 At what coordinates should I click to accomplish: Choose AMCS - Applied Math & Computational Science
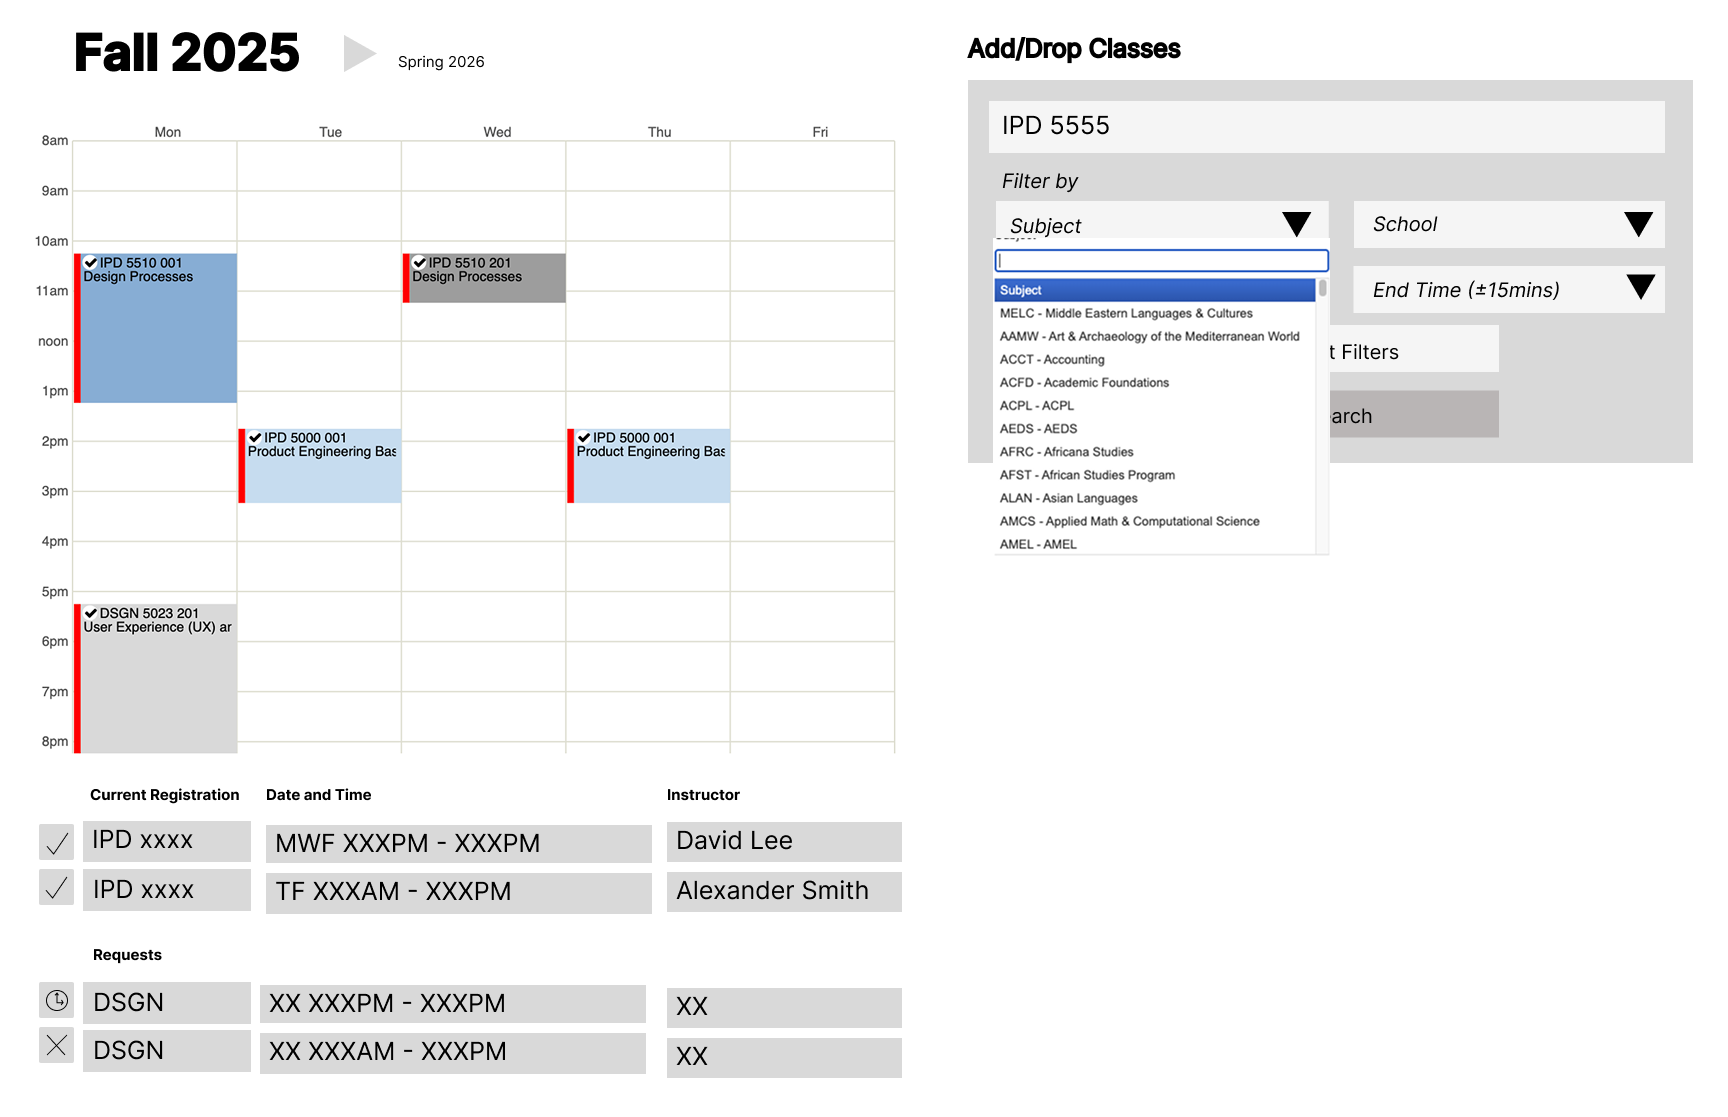click(x=1129, y=522)
